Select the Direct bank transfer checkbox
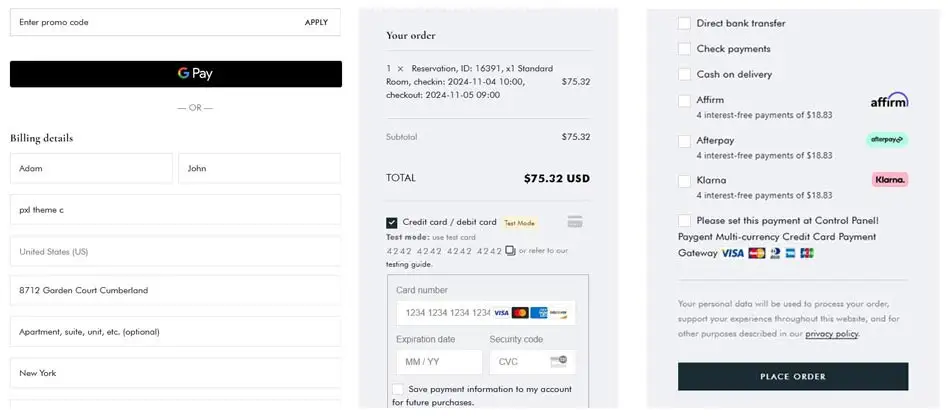The width and height of the screenshot is (950, 416). click(684, 23)
